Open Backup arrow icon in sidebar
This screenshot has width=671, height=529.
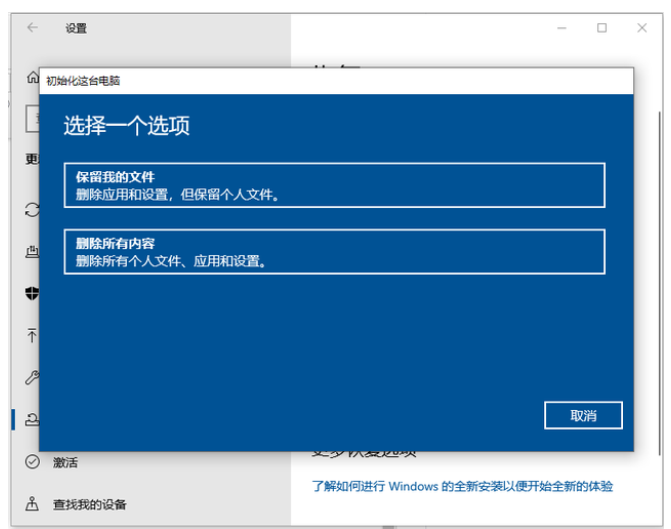[32, 336]
